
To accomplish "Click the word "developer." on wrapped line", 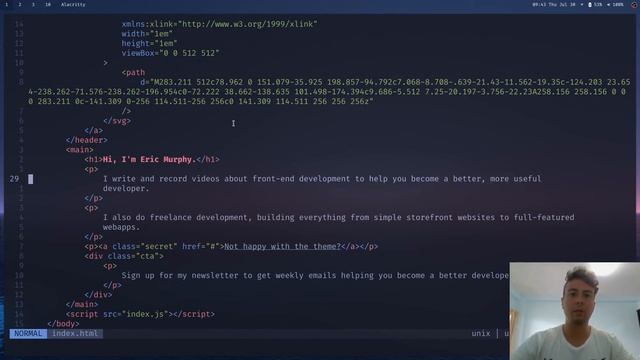I will [126, 189].
